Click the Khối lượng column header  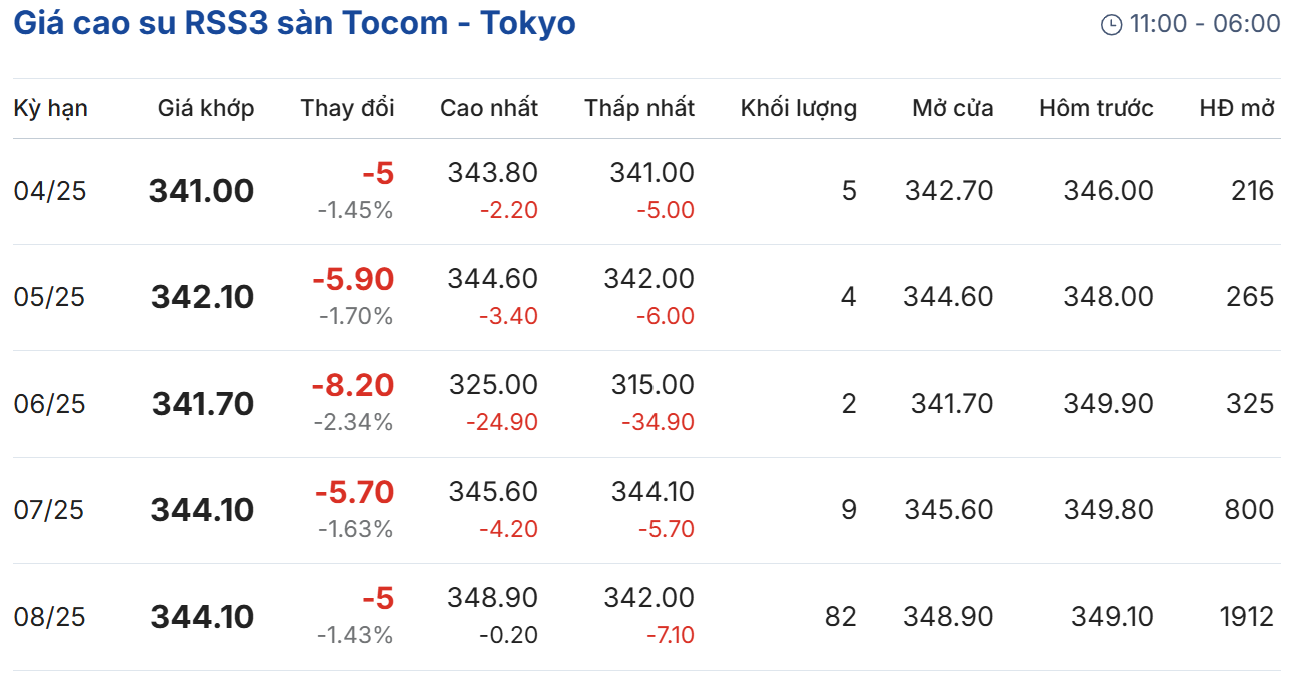coord(798,108)
